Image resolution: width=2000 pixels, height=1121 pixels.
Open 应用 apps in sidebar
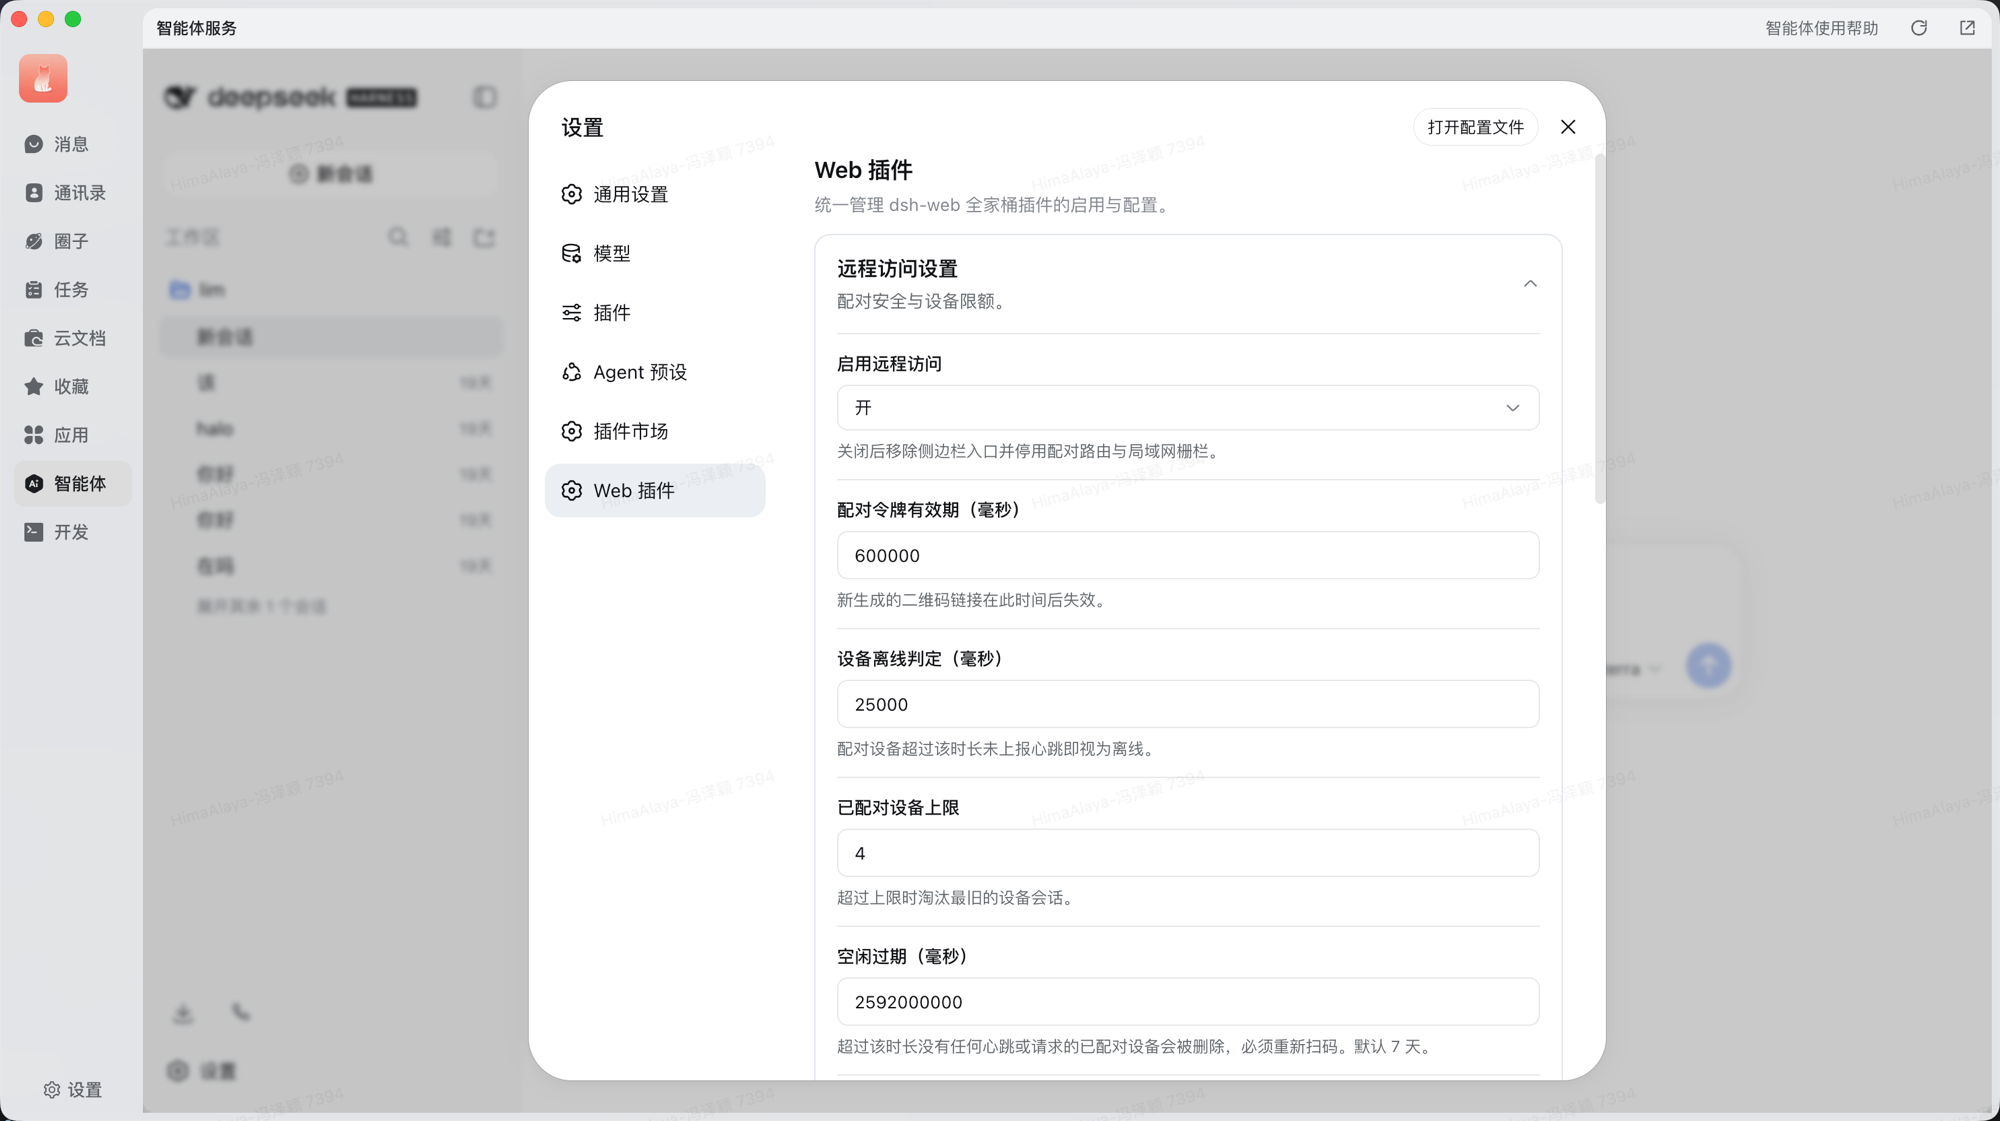[71, 435]
